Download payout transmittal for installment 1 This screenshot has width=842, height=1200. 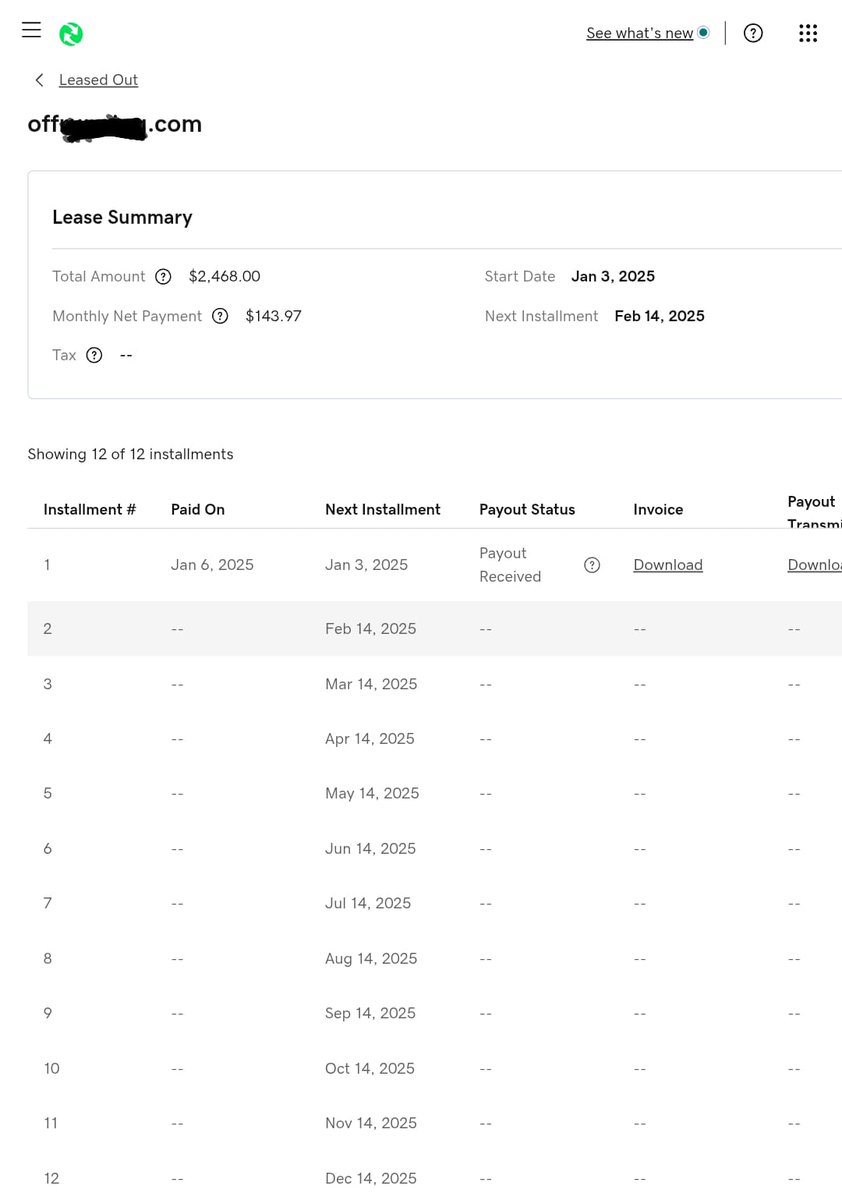point(814,565)
